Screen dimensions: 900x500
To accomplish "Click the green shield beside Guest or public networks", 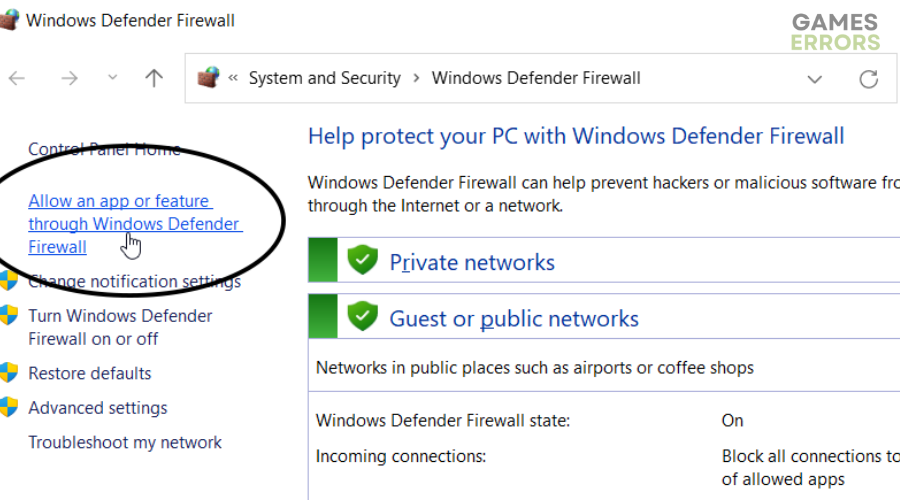I will coord(363,316).
